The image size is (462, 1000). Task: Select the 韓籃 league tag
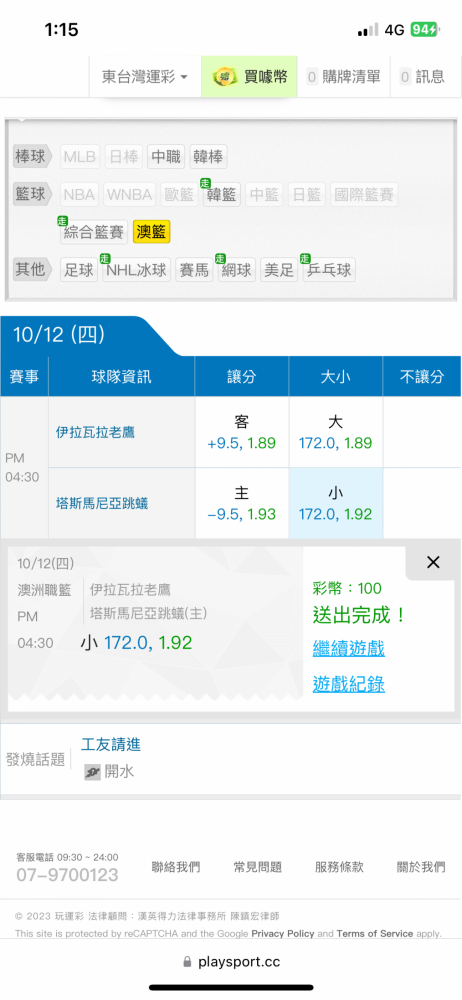222,195
